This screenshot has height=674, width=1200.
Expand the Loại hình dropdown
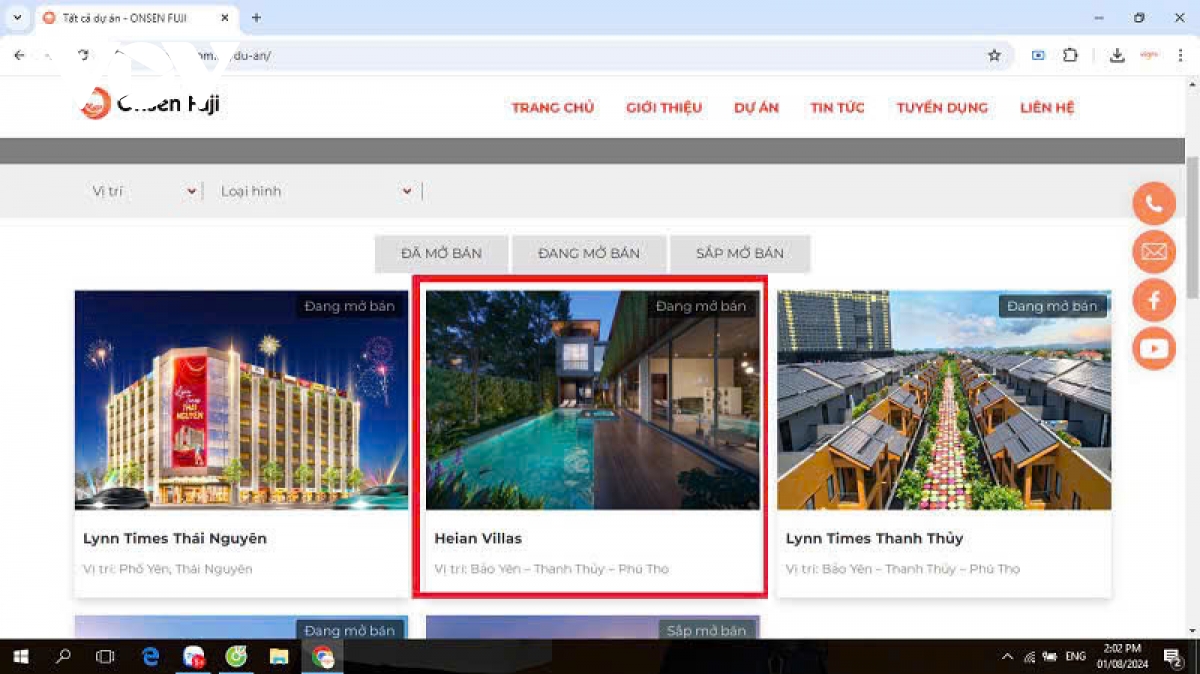[316, 191]
